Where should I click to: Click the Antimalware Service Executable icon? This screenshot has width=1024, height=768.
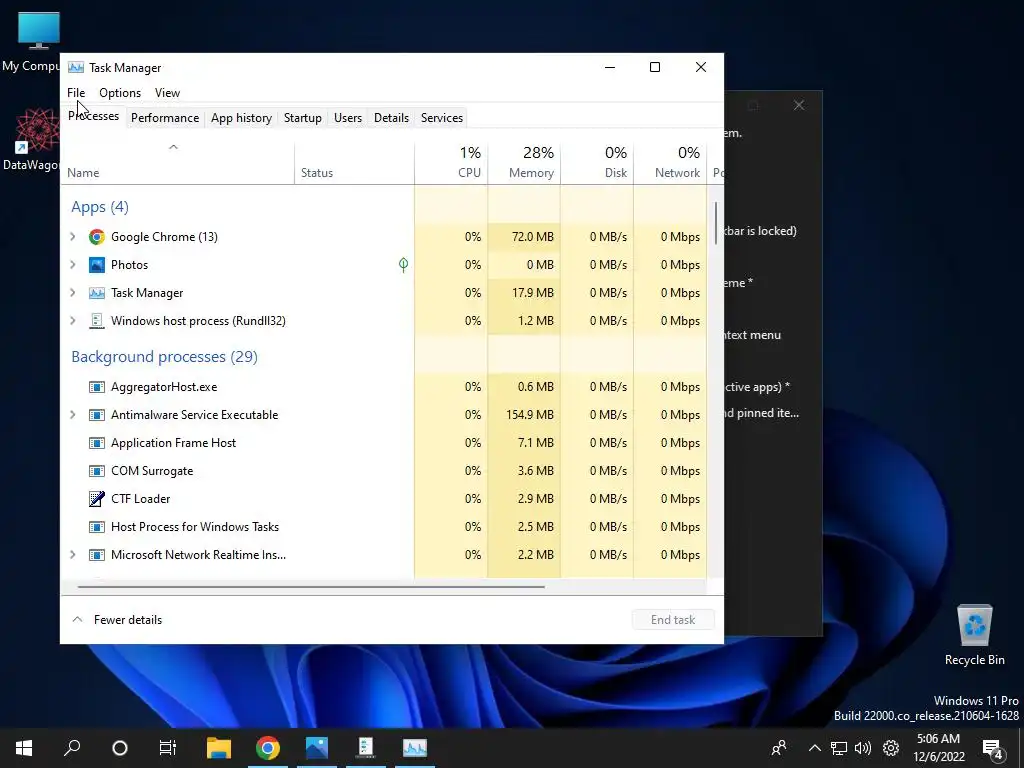pos(97,415)
